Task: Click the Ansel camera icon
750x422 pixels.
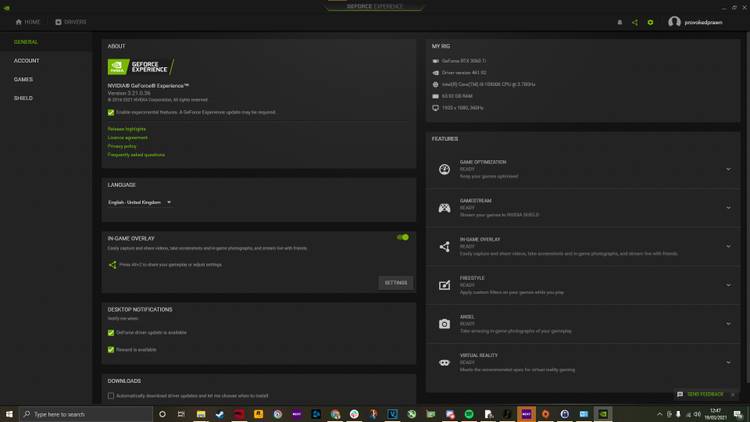Action: (x=444, y=324)
